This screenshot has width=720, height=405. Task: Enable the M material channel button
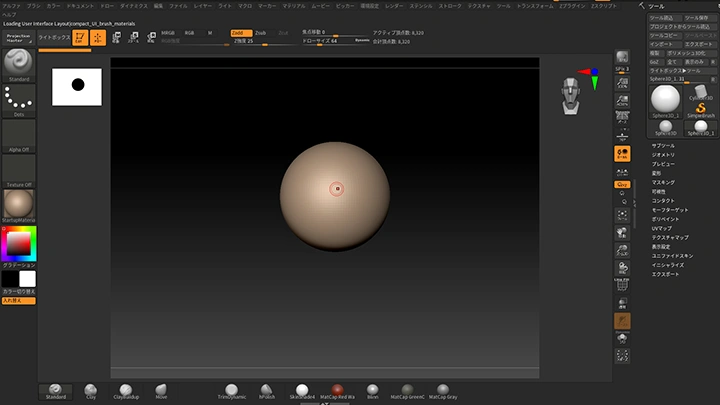click(x=210, y=33)
